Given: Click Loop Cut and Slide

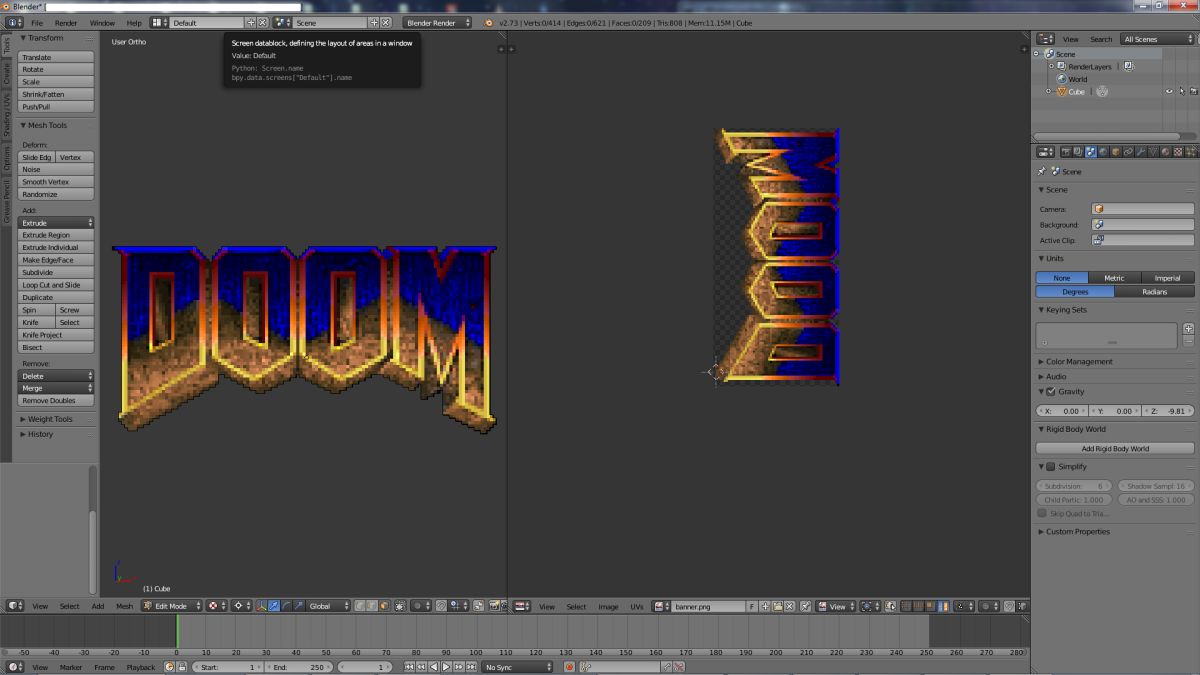Looking at the screenshot, I should tap(56, 285).
